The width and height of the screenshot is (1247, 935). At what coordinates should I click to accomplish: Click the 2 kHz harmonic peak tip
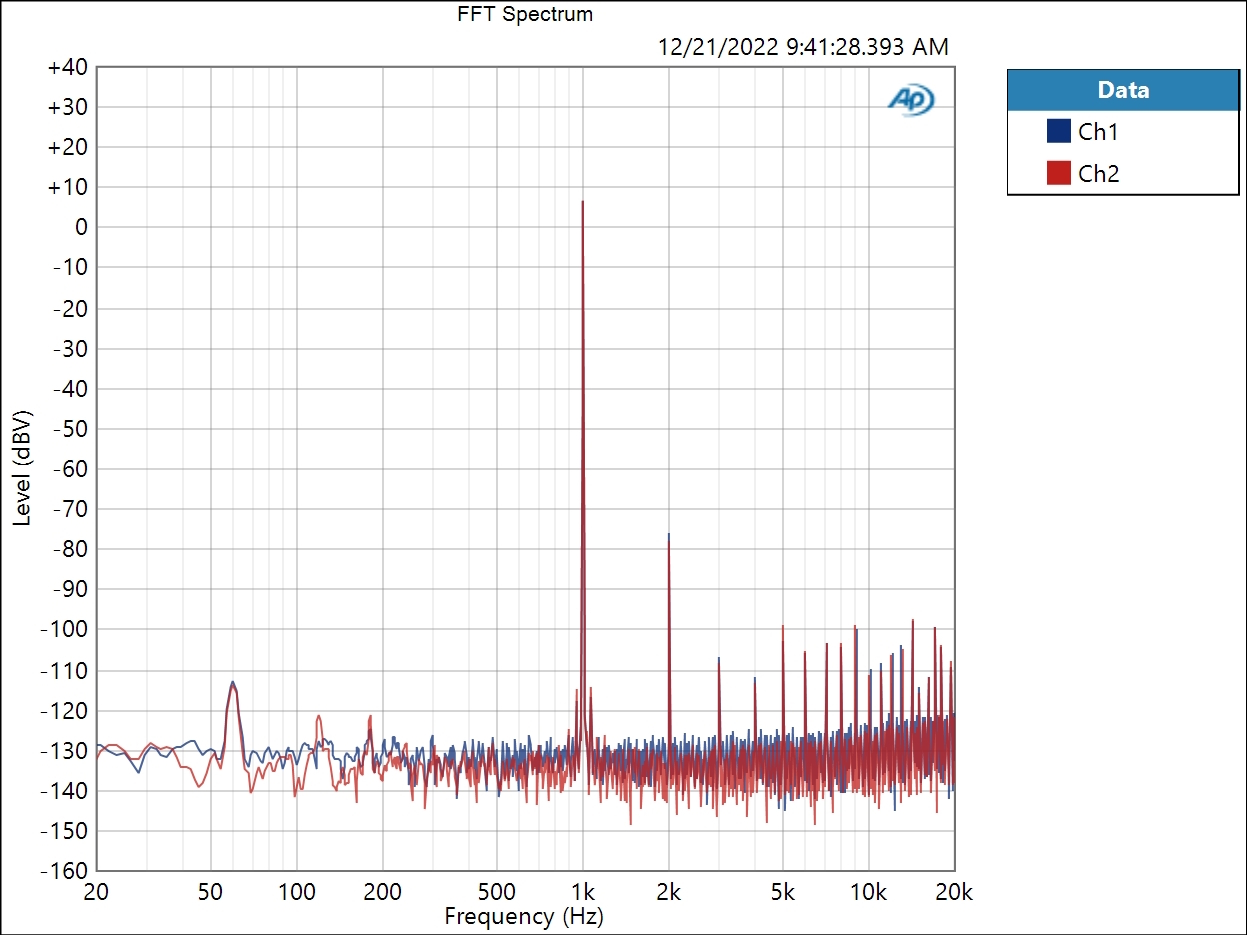[669, 535]
